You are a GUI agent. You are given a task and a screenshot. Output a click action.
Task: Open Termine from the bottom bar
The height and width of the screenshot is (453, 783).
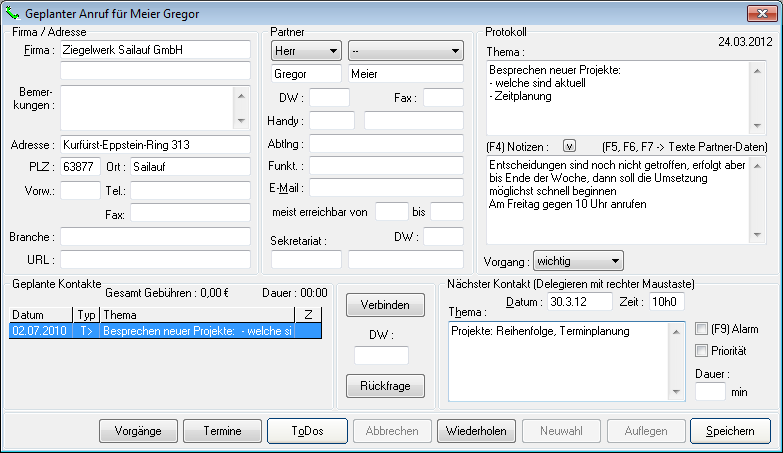tap(222, 431)
